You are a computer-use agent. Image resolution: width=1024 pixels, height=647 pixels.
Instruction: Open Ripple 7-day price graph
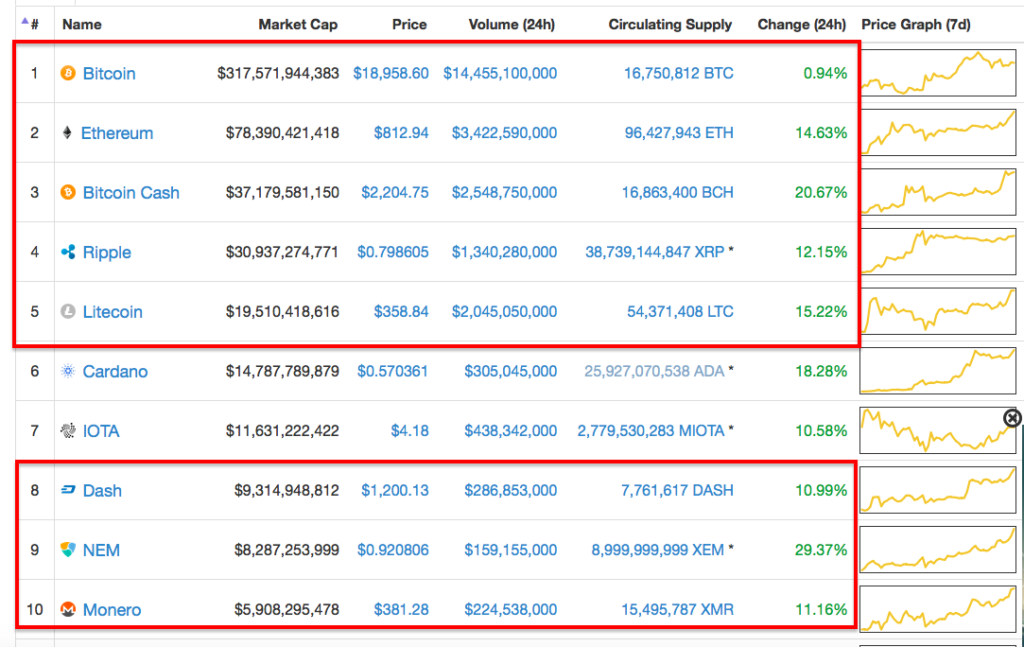(938, 251)
